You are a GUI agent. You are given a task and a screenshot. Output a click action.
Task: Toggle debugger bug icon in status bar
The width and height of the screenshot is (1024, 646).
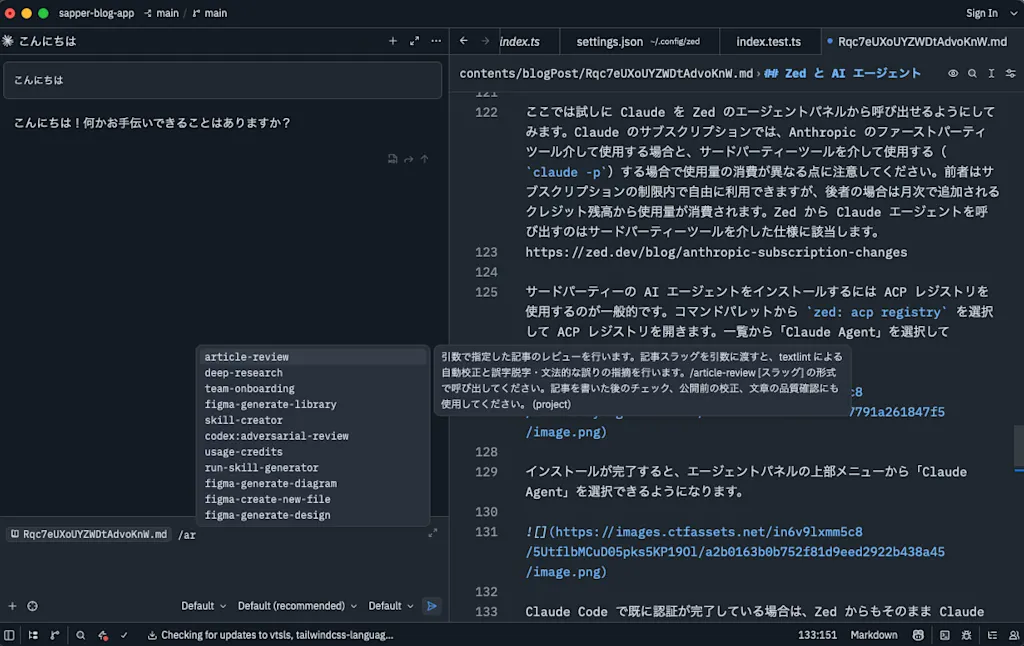tap(967, 635)
